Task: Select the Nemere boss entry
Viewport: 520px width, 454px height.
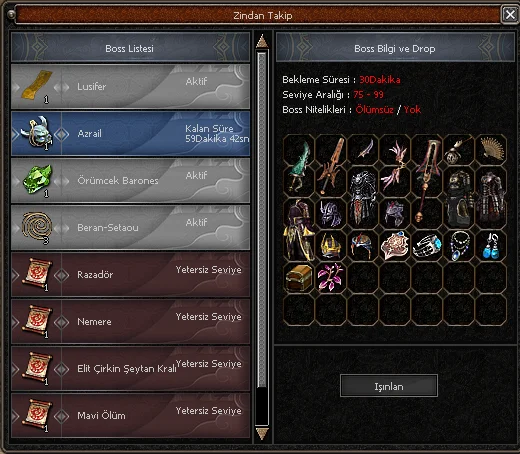Action: click(131, 322)
